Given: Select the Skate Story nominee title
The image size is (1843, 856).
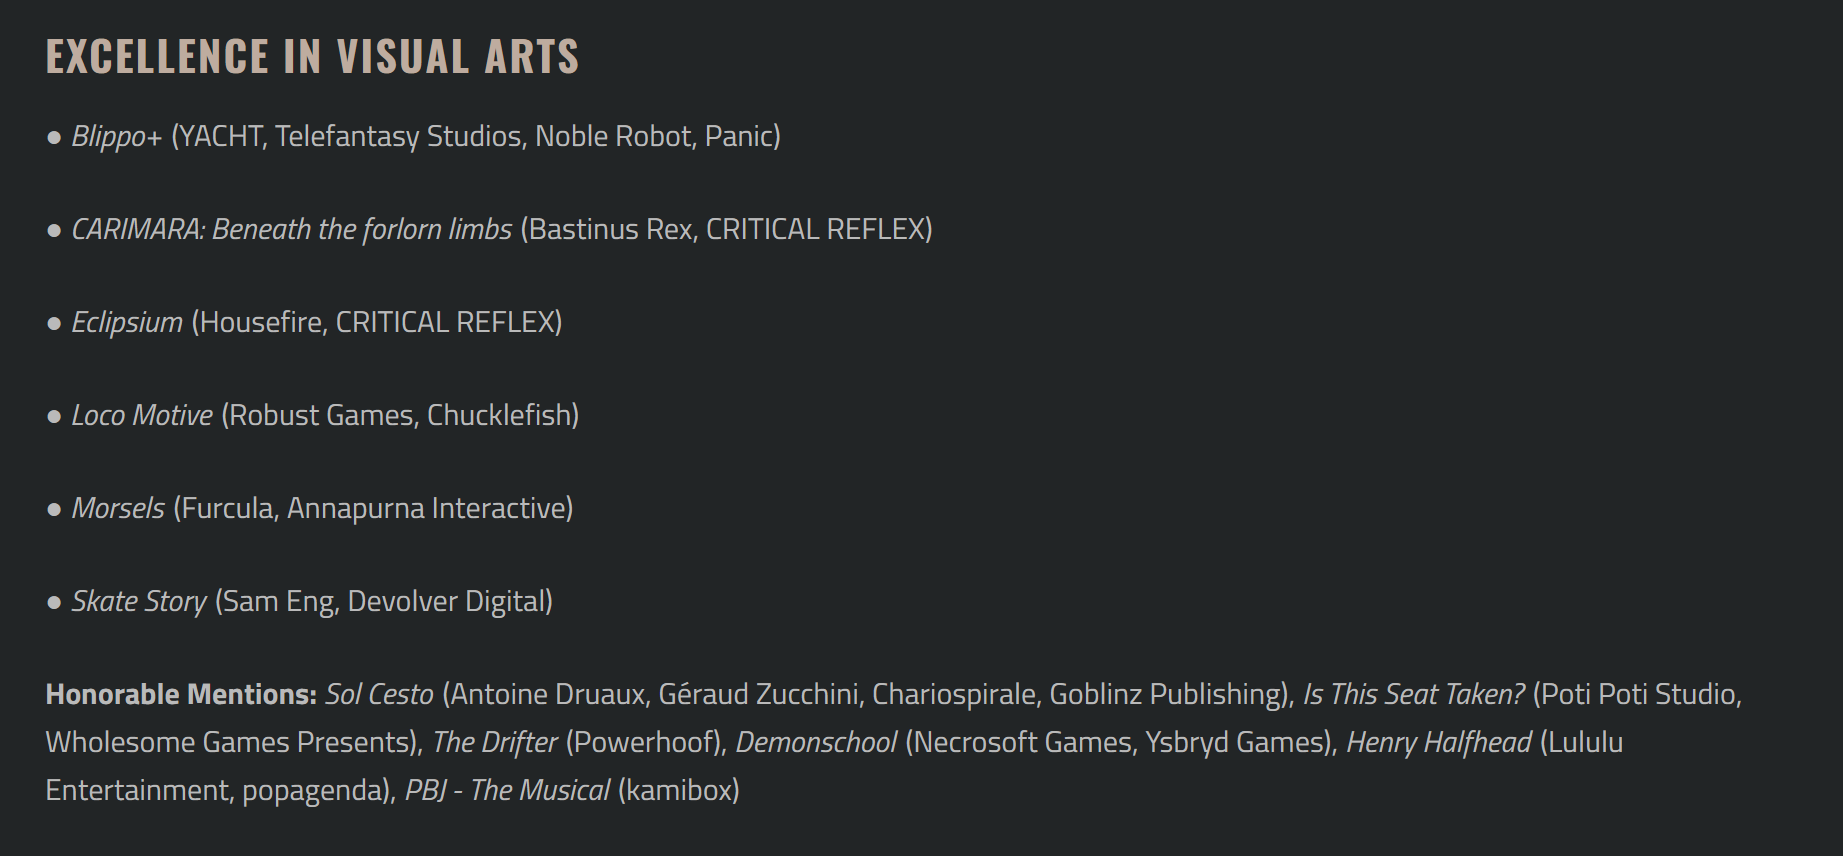Looking at the screenshot, I should click(x=139, y=601).
